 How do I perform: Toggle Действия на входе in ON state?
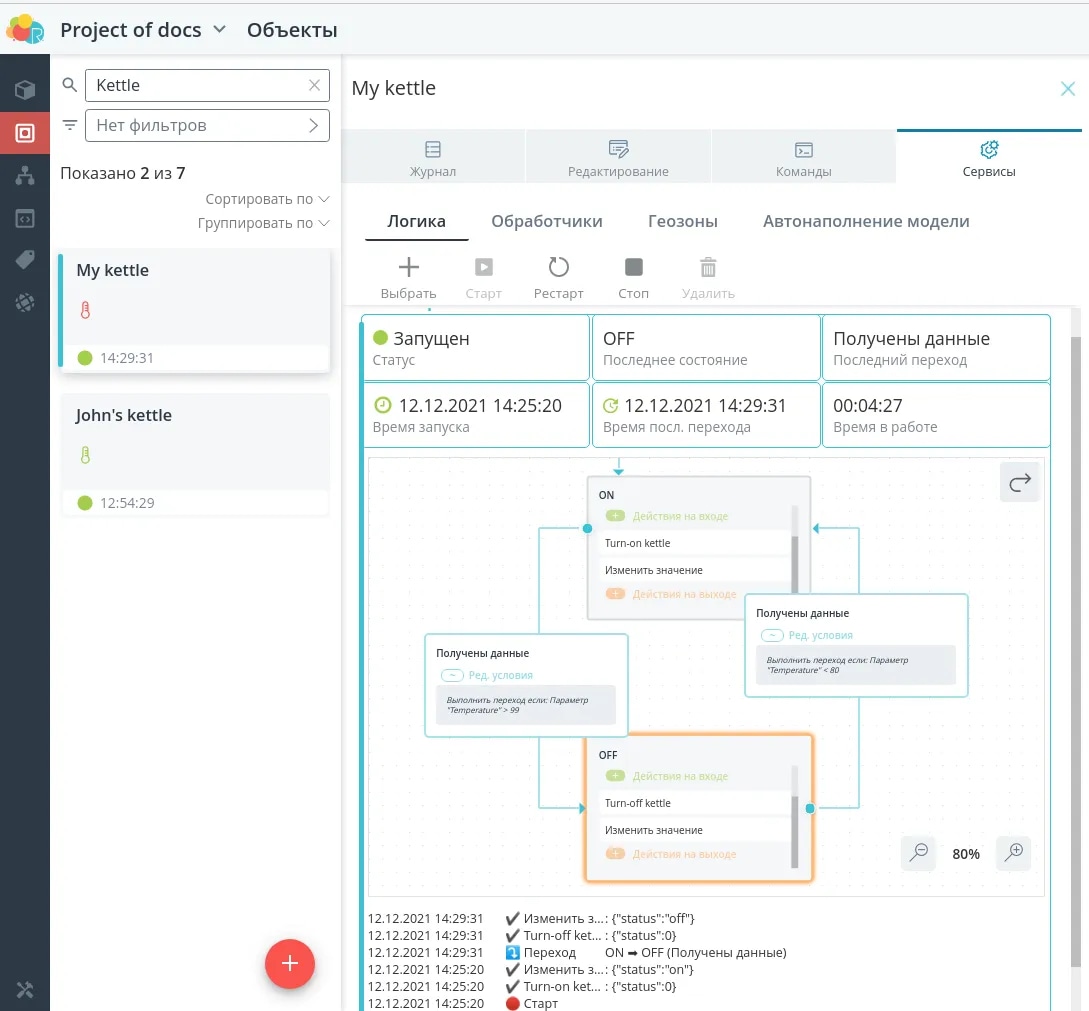[667, 516]
